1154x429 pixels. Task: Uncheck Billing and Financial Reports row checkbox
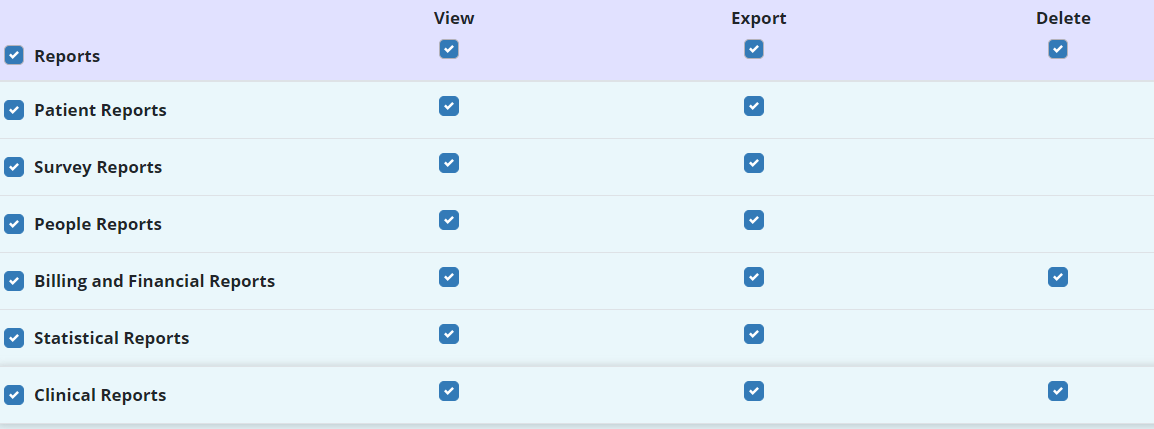14,281
